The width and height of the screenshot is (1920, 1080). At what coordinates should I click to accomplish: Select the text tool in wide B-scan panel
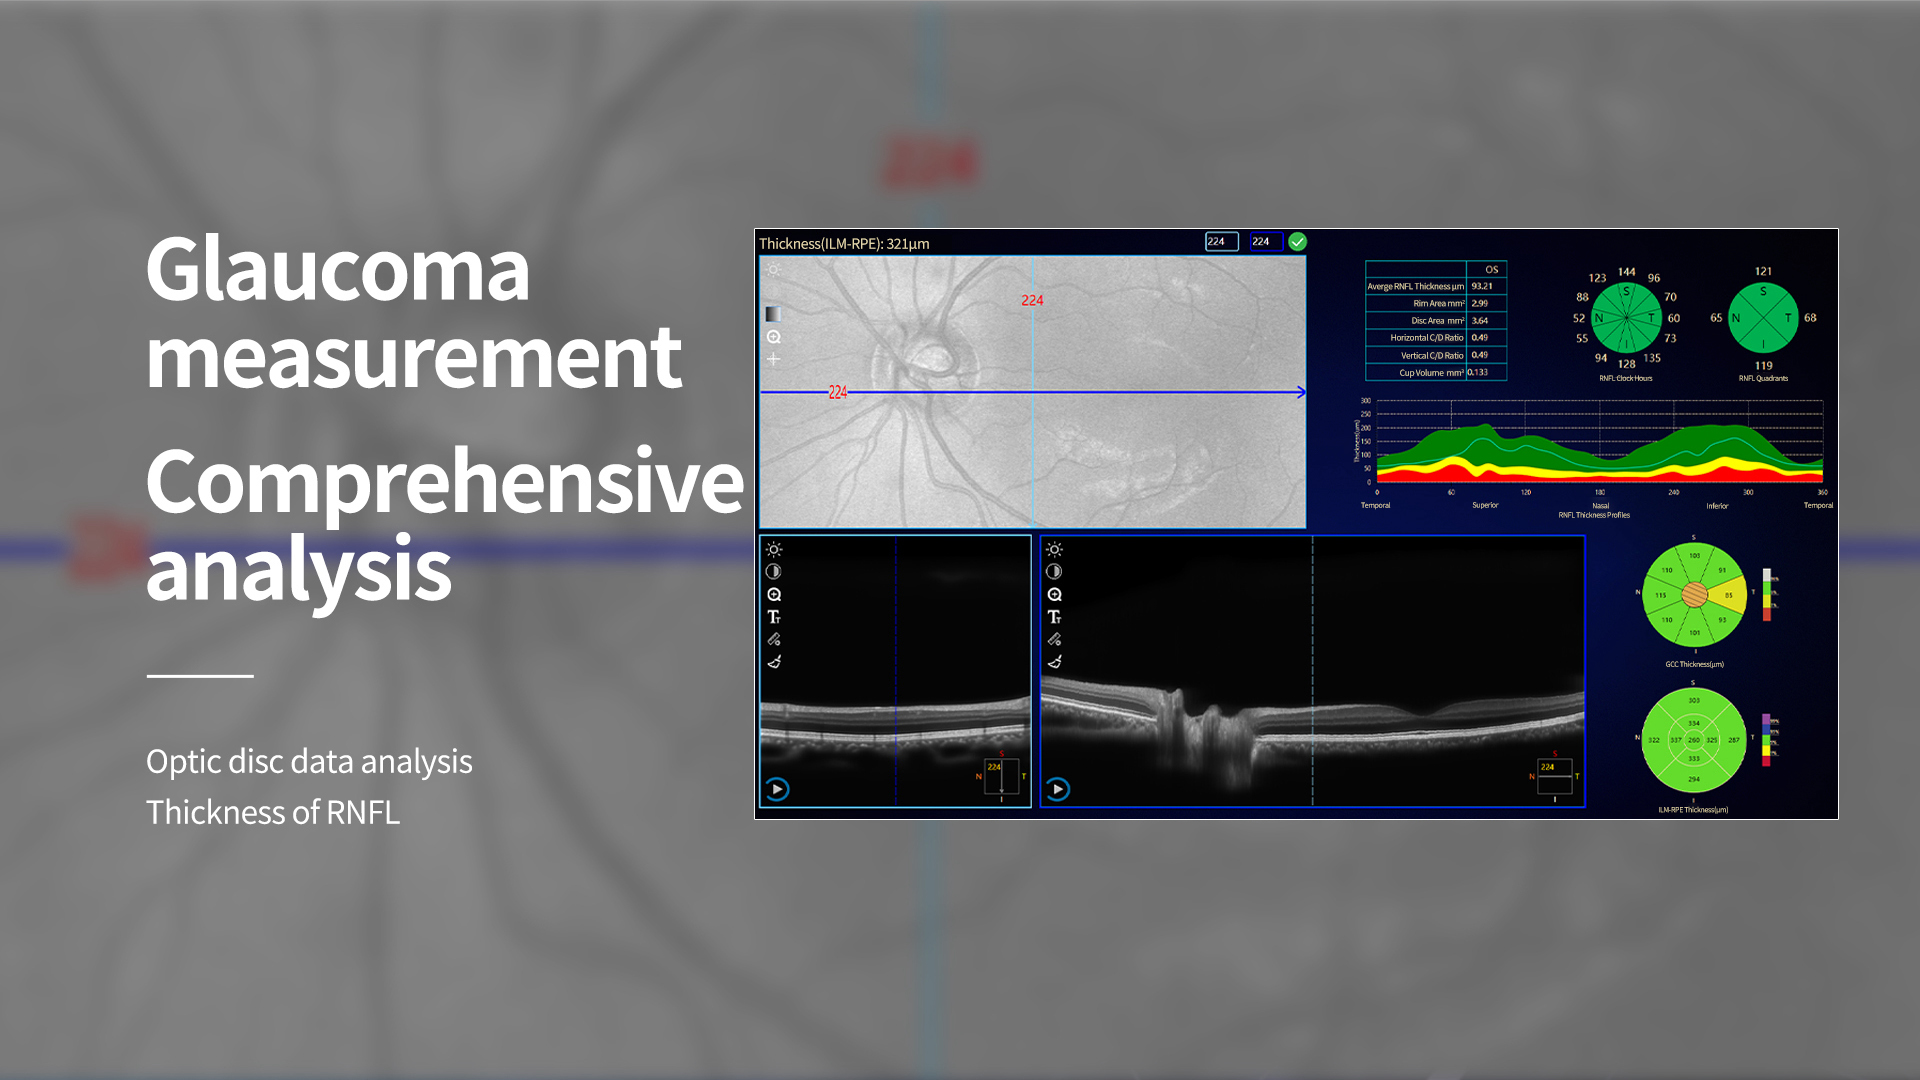point(1054,617)
